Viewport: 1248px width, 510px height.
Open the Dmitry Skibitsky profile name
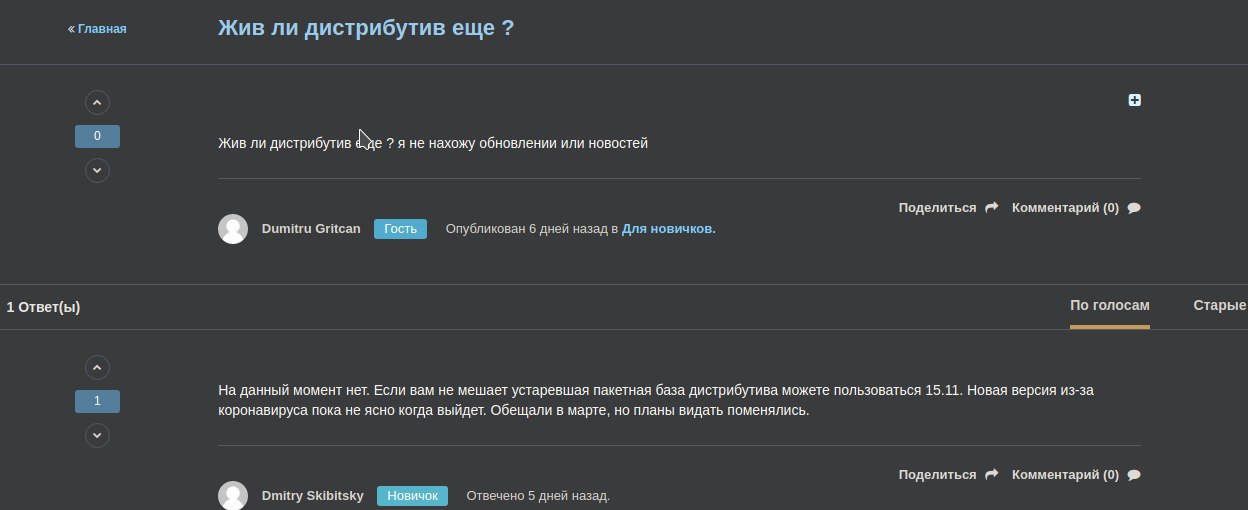[x=312, y=496]
